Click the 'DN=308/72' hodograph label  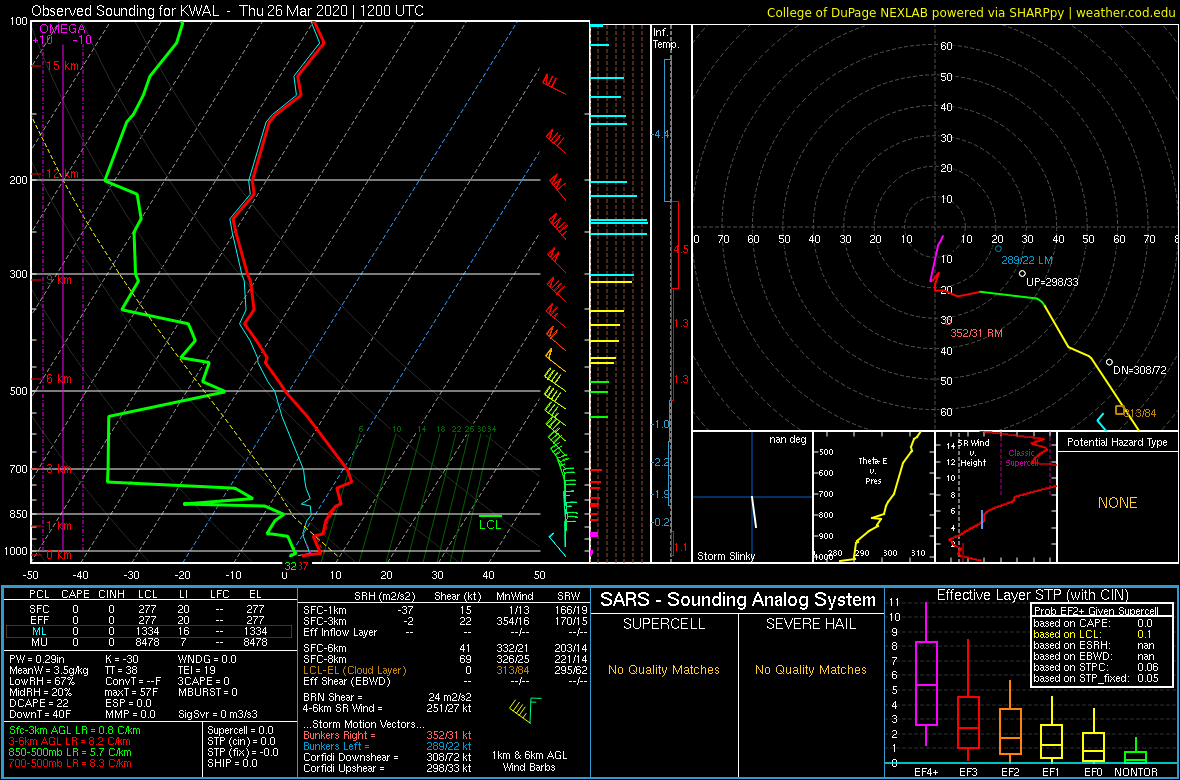coord(1139,370)
